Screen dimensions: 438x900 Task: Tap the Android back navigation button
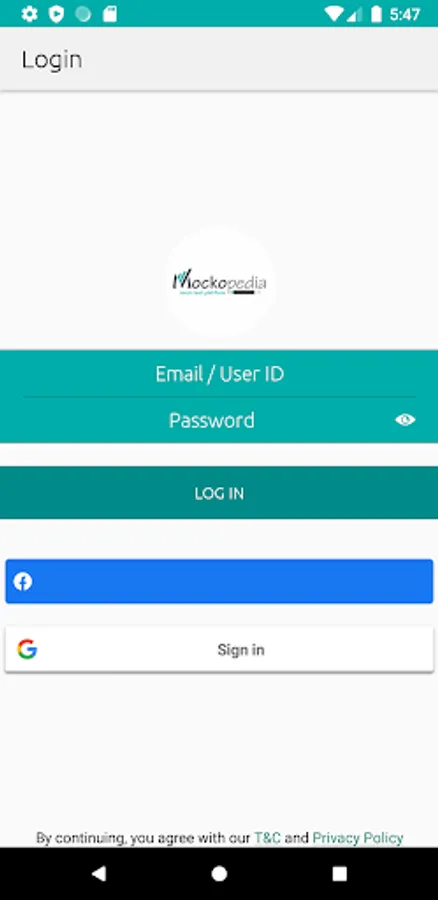99,873
